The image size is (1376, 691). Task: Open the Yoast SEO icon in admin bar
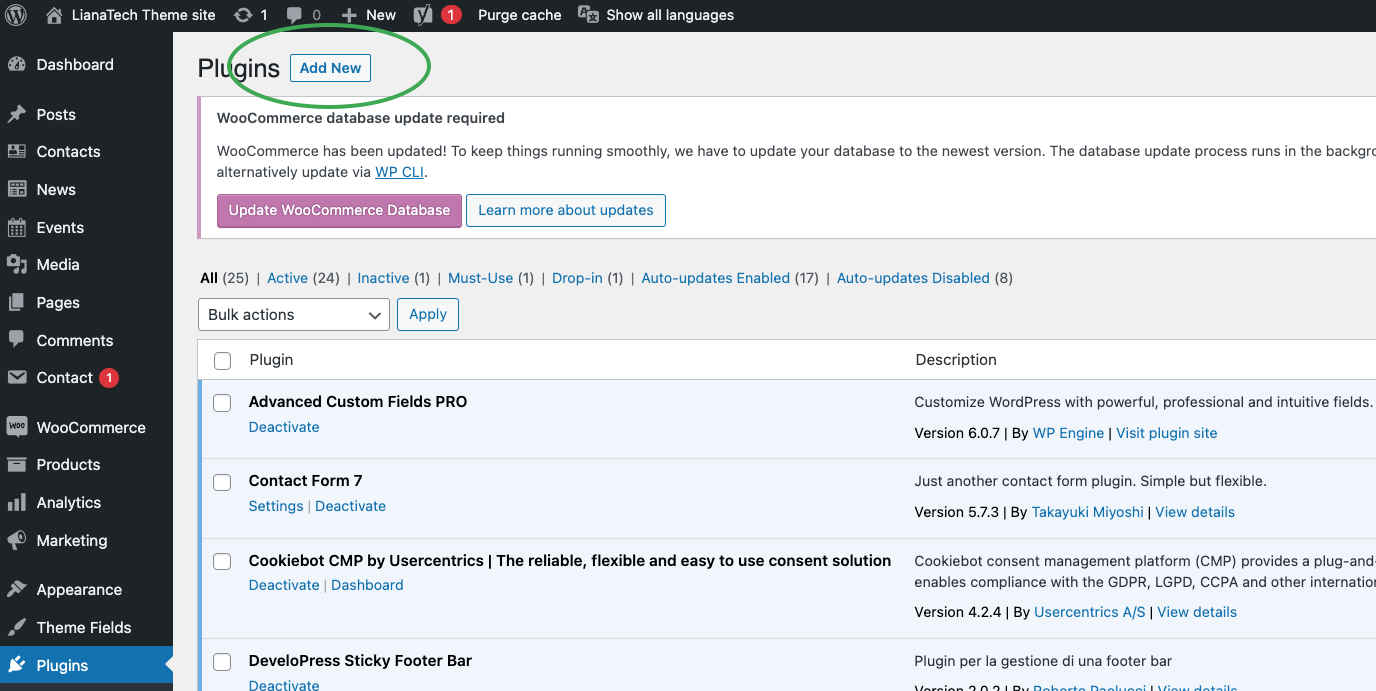[x=424, y=15]
